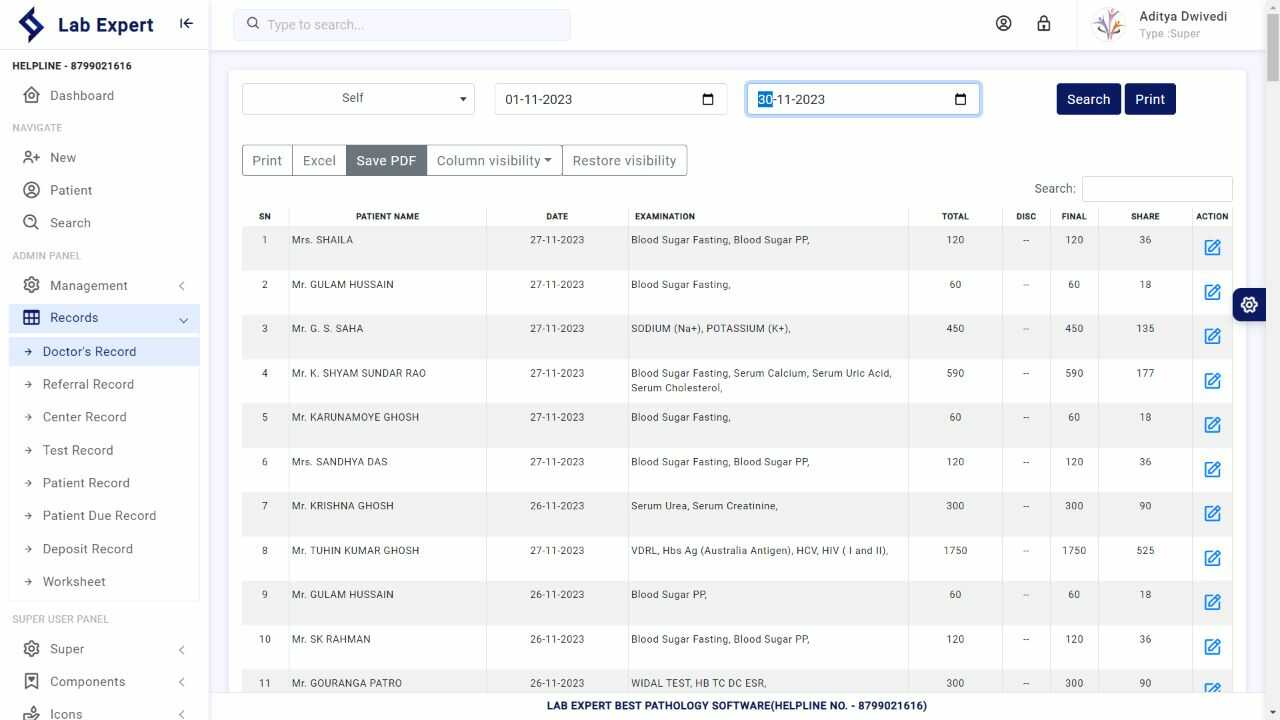This screenshot has width=1280, height=720.
Task: Edit the record for Mrs. SHAILA
Action: pos(1212,247)
